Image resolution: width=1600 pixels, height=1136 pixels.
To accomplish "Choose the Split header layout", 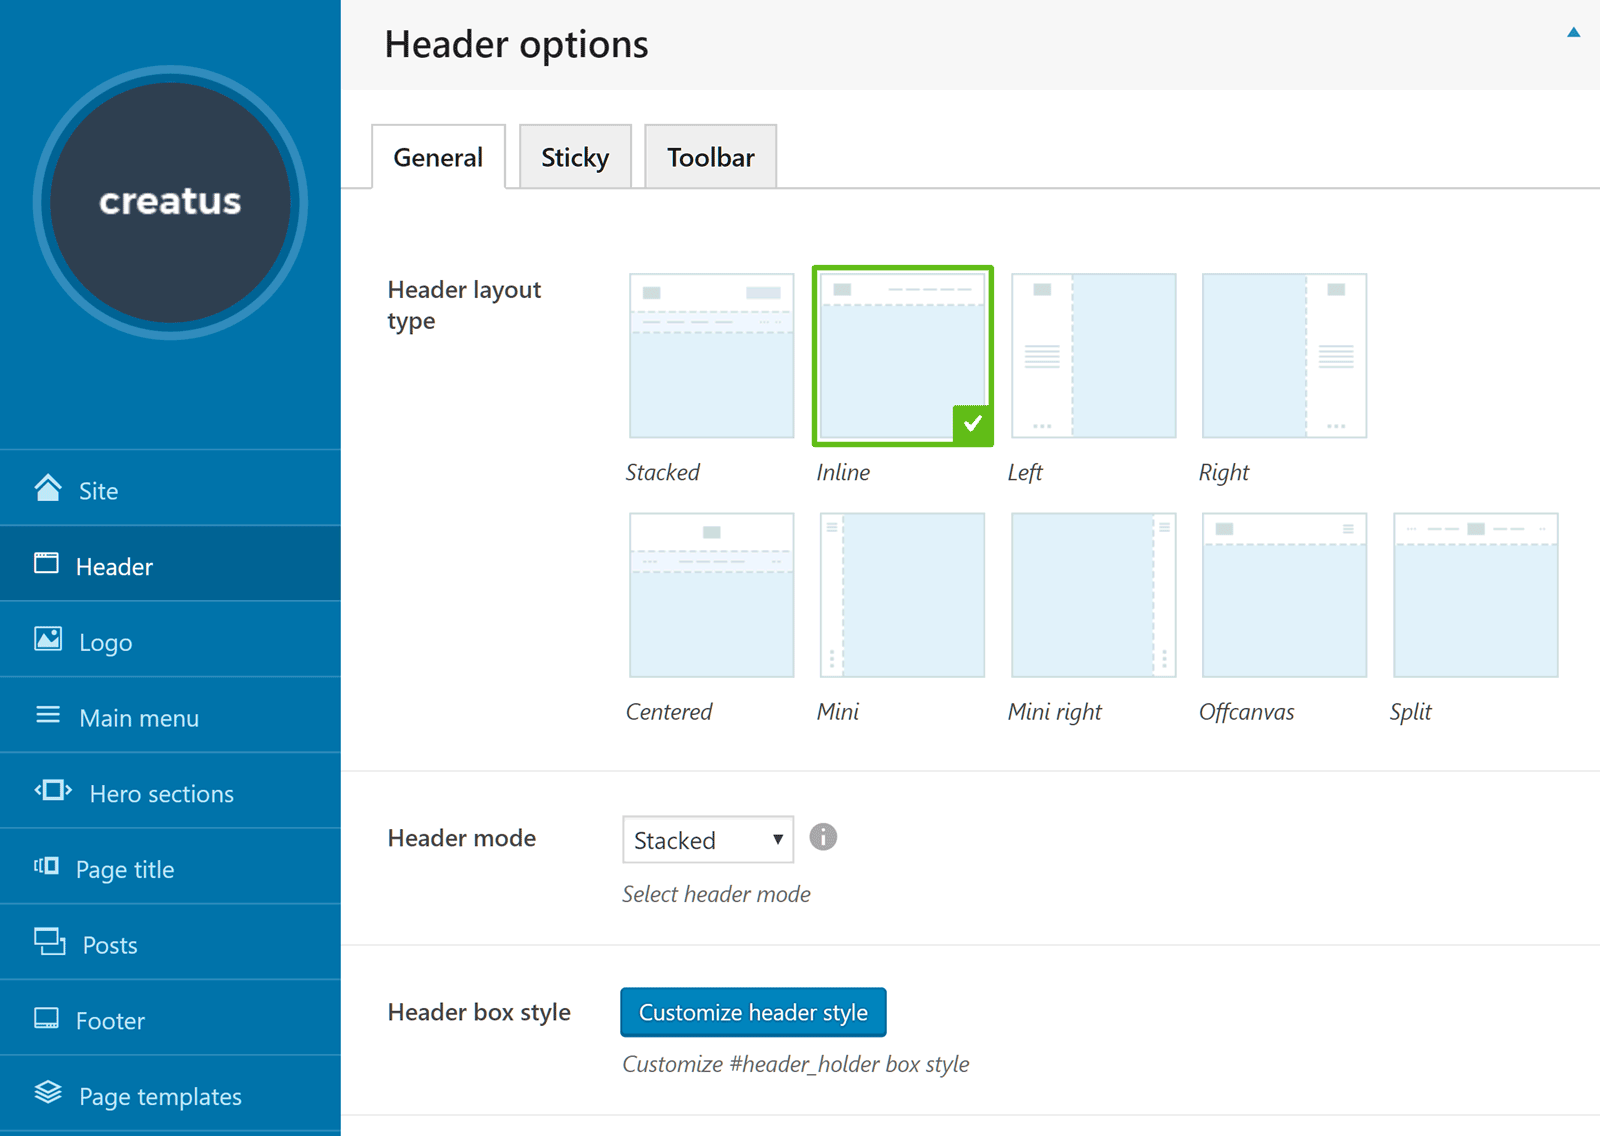I will click(1476, 595).
